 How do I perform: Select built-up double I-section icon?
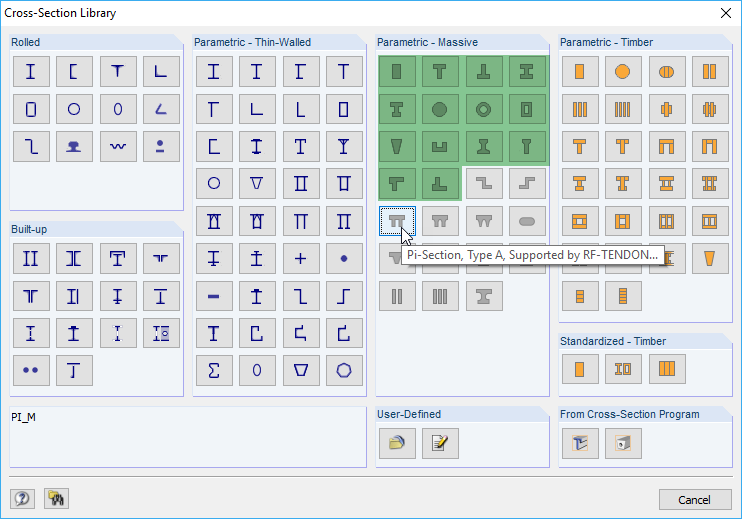31,259
